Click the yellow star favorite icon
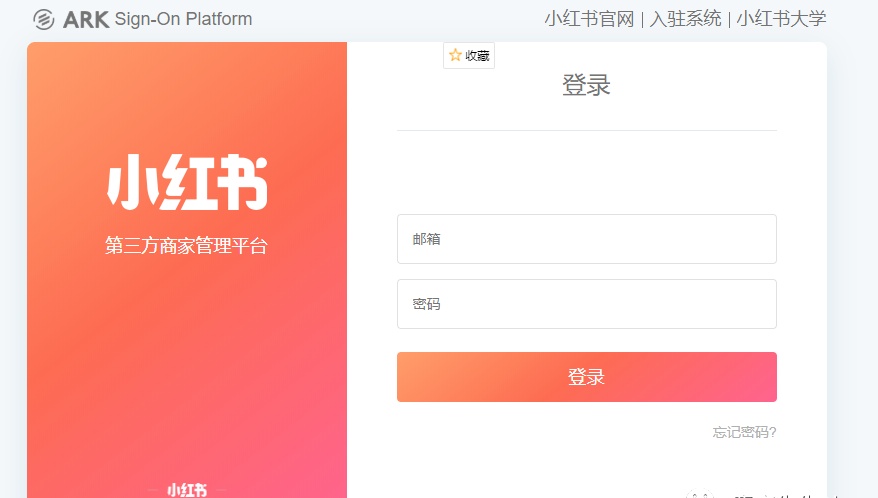 click(x=455, y=56)
